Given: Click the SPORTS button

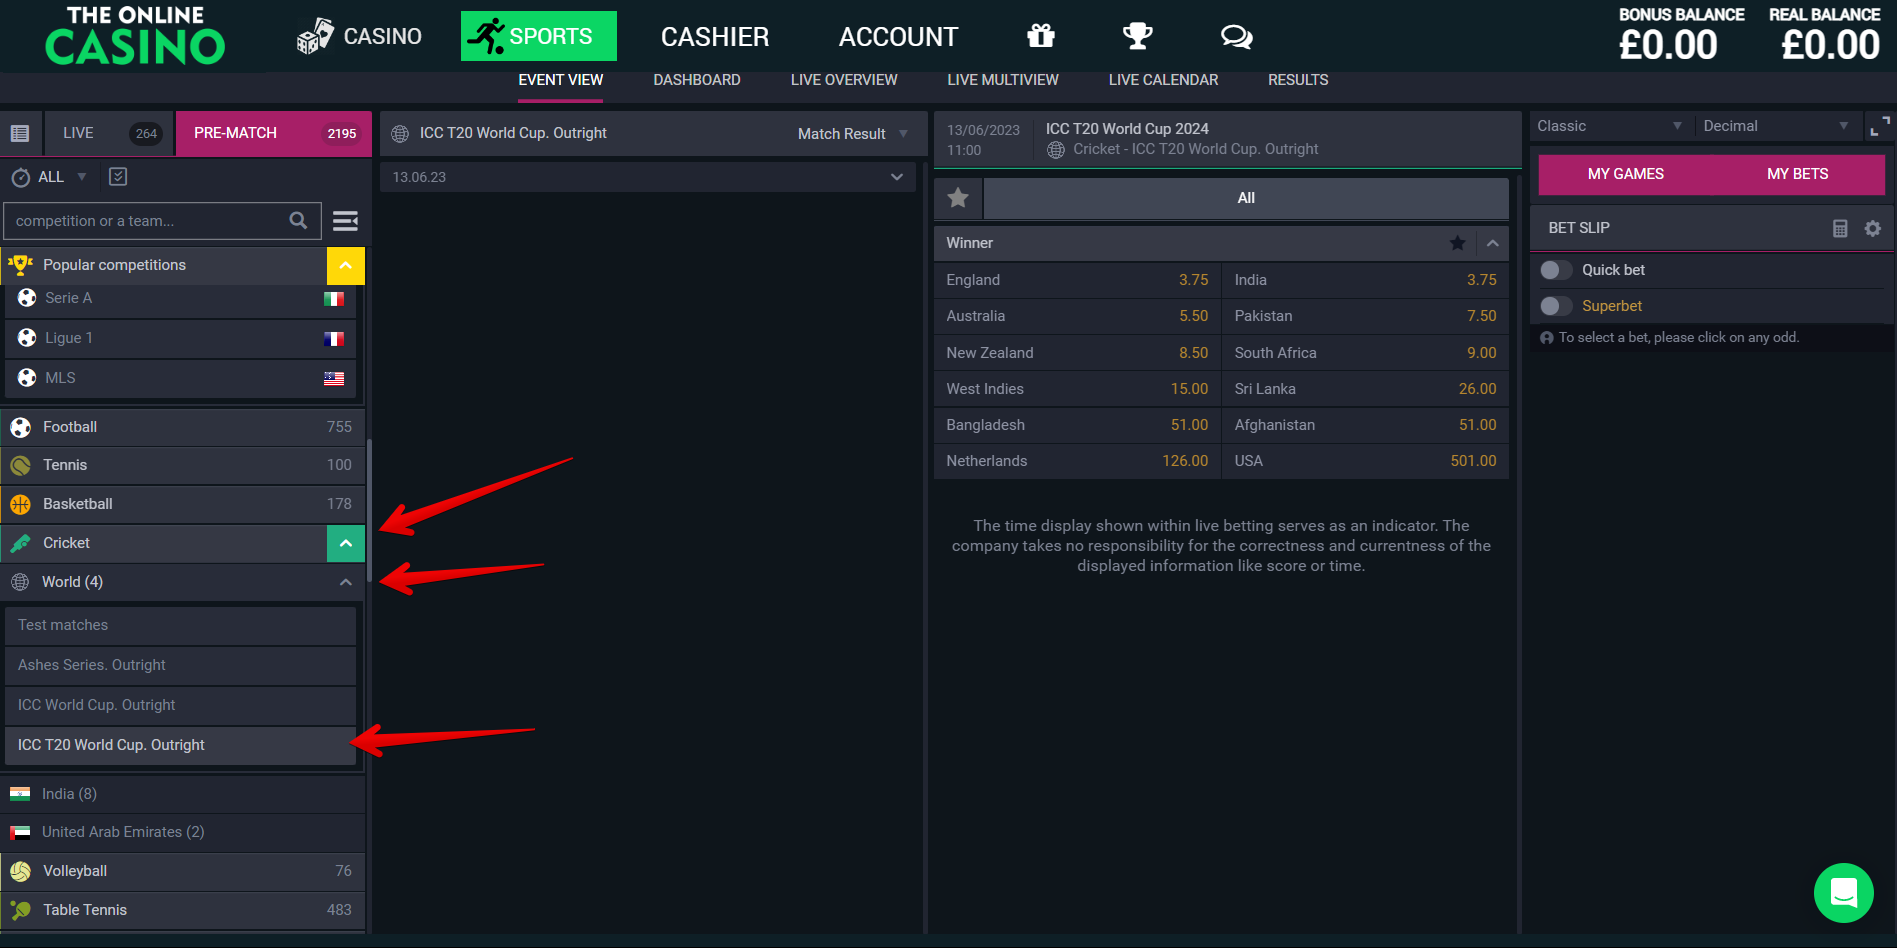Looking at the screenshot, I should click(539, 36).
